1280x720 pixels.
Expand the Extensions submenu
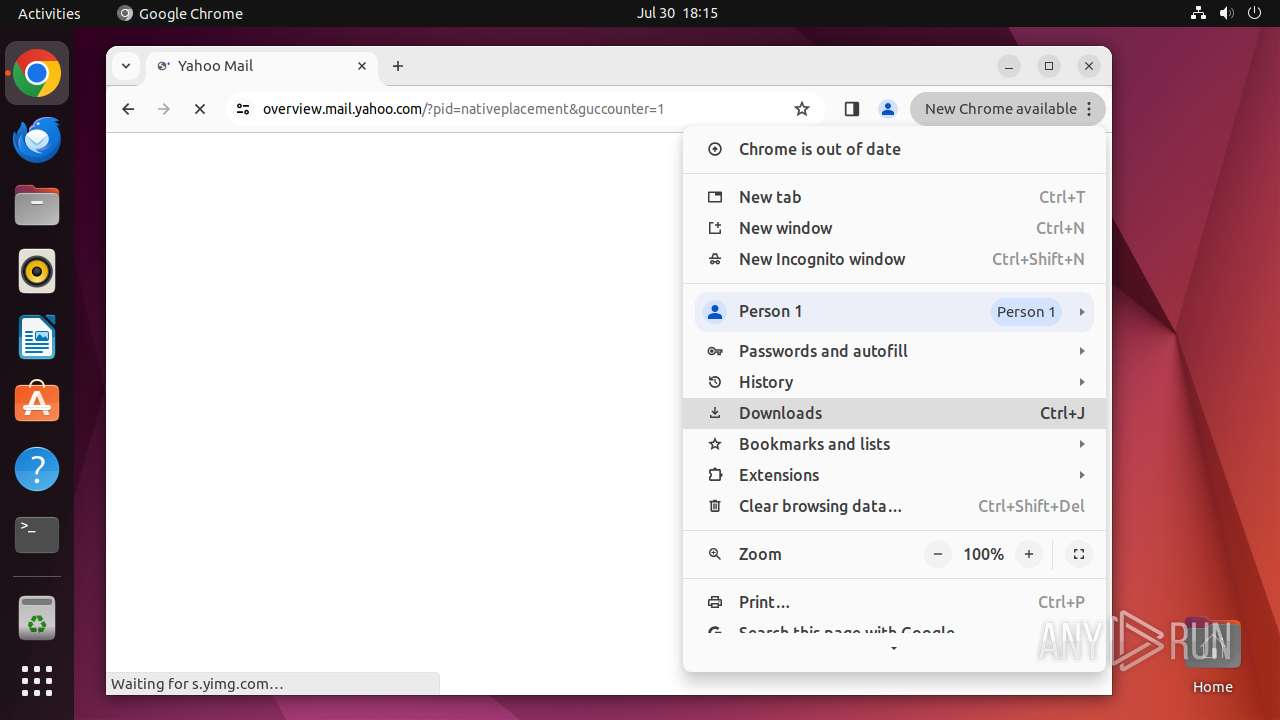click(895, 475)
